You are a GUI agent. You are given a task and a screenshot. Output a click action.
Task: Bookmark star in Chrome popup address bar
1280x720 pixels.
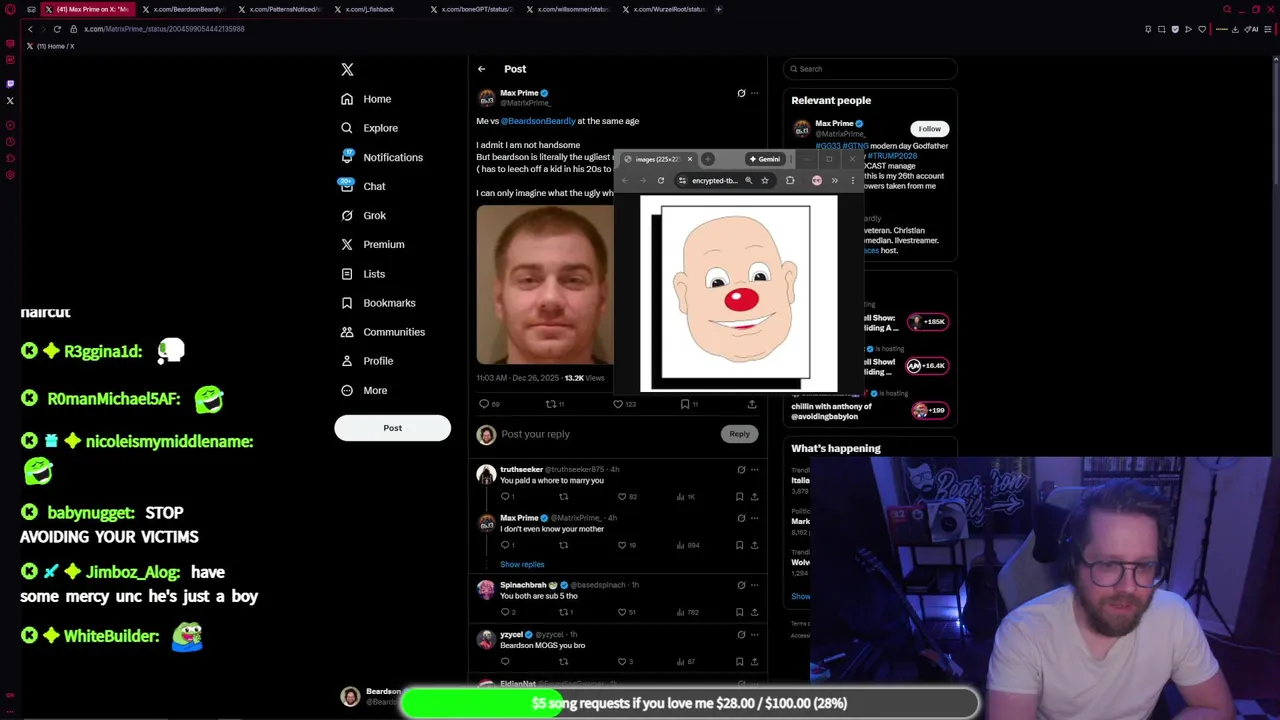pyautogui.click(x=764, y=181)
